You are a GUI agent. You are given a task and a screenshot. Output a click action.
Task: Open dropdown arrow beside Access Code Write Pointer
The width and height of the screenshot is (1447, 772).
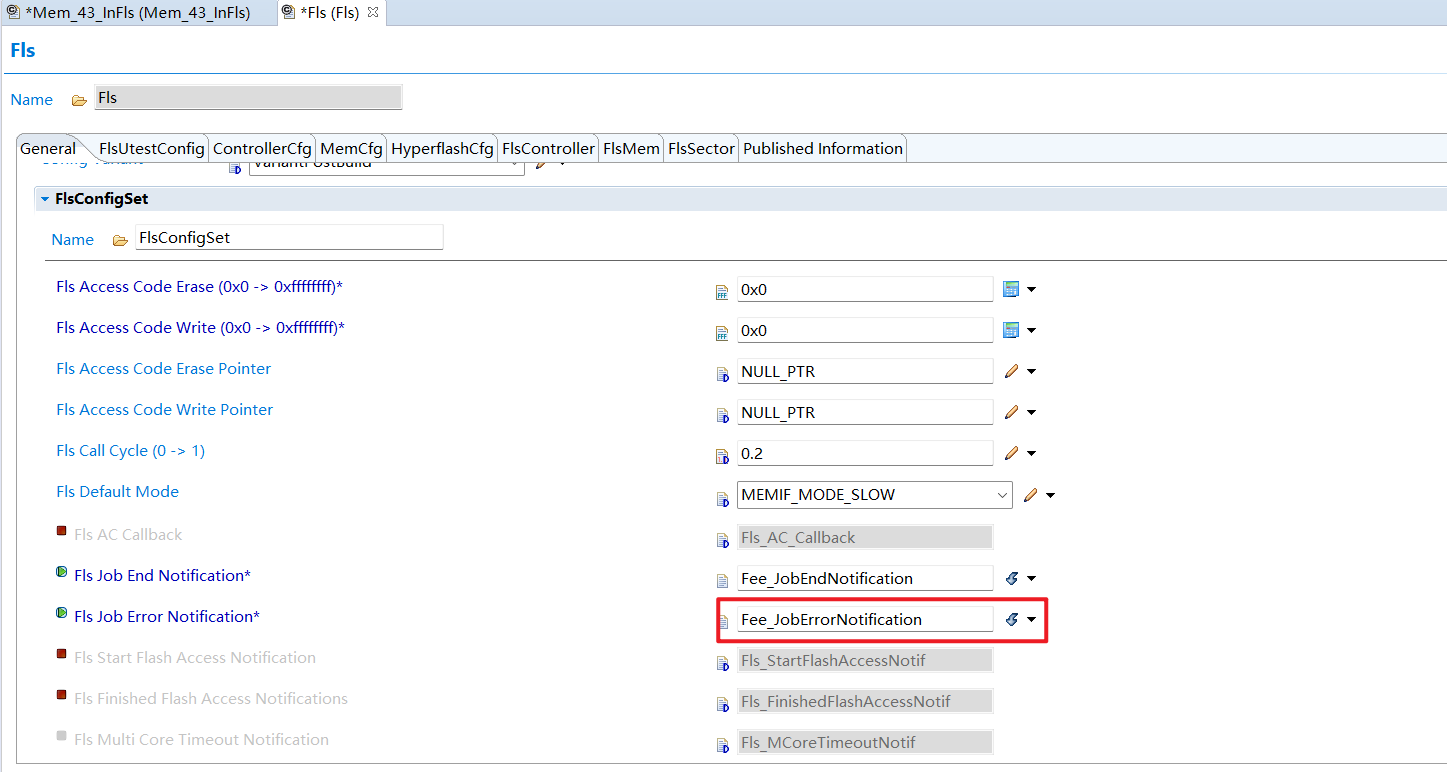[x=1031, y=412]
